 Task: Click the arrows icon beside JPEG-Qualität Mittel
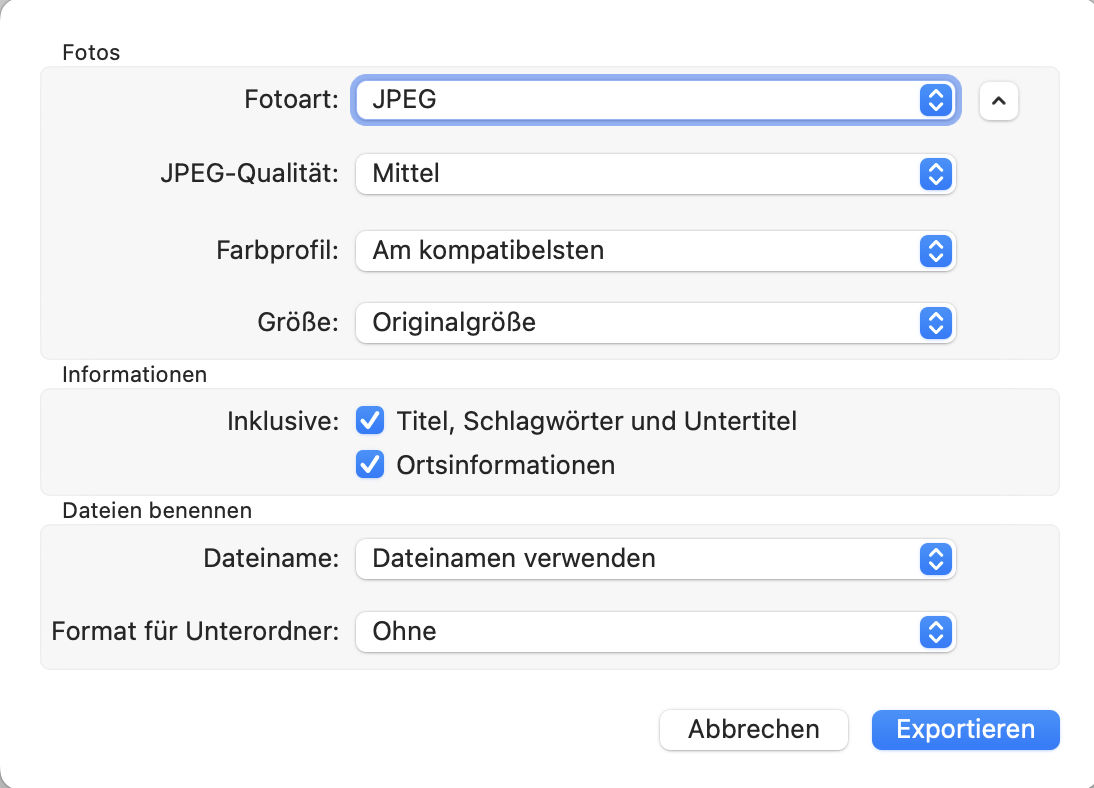click(x=934, y=174)
